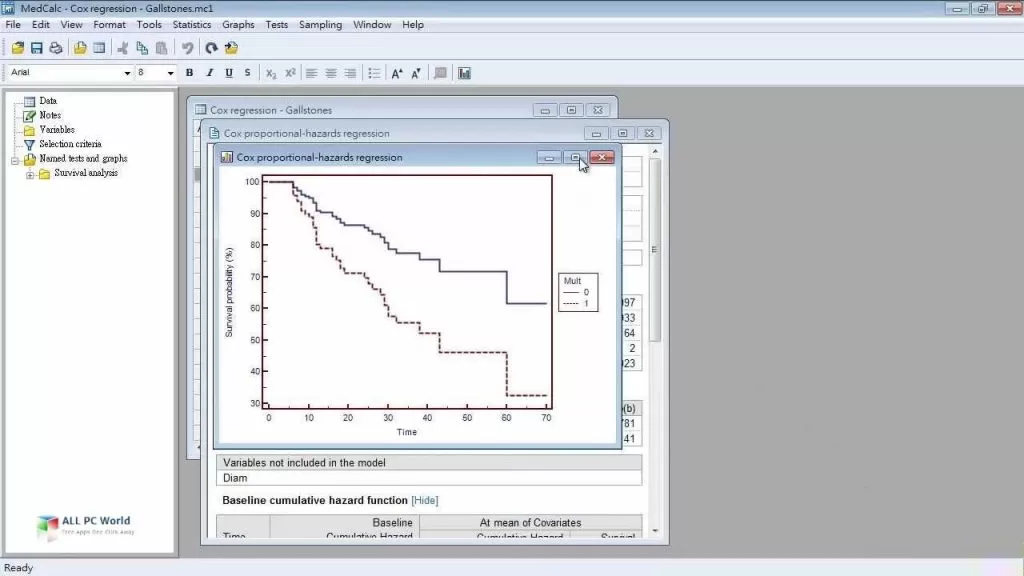Click the results window vertical scrollbar thumb

[x=655, y=250]
